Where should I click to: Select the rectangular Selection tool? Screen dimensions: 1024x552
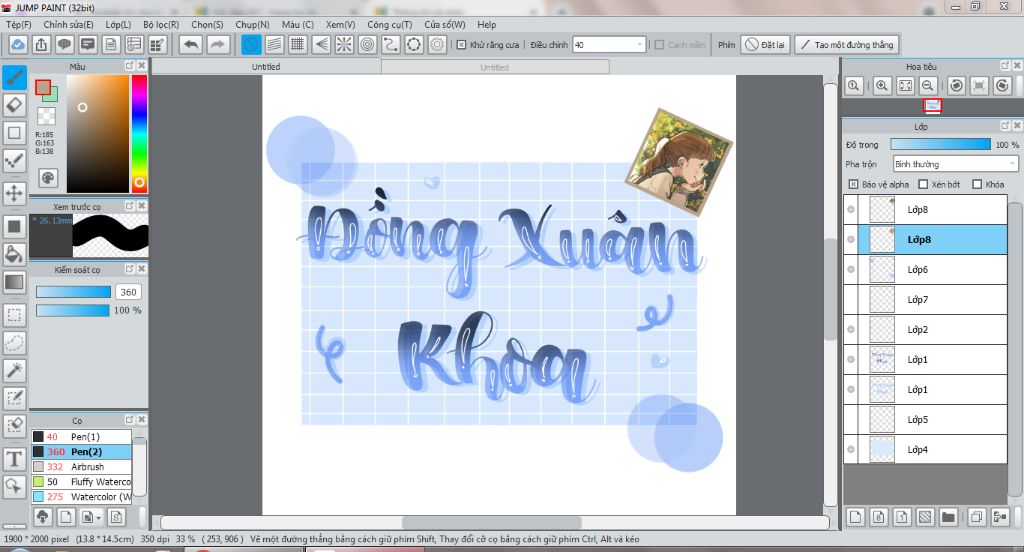[14, 315]
